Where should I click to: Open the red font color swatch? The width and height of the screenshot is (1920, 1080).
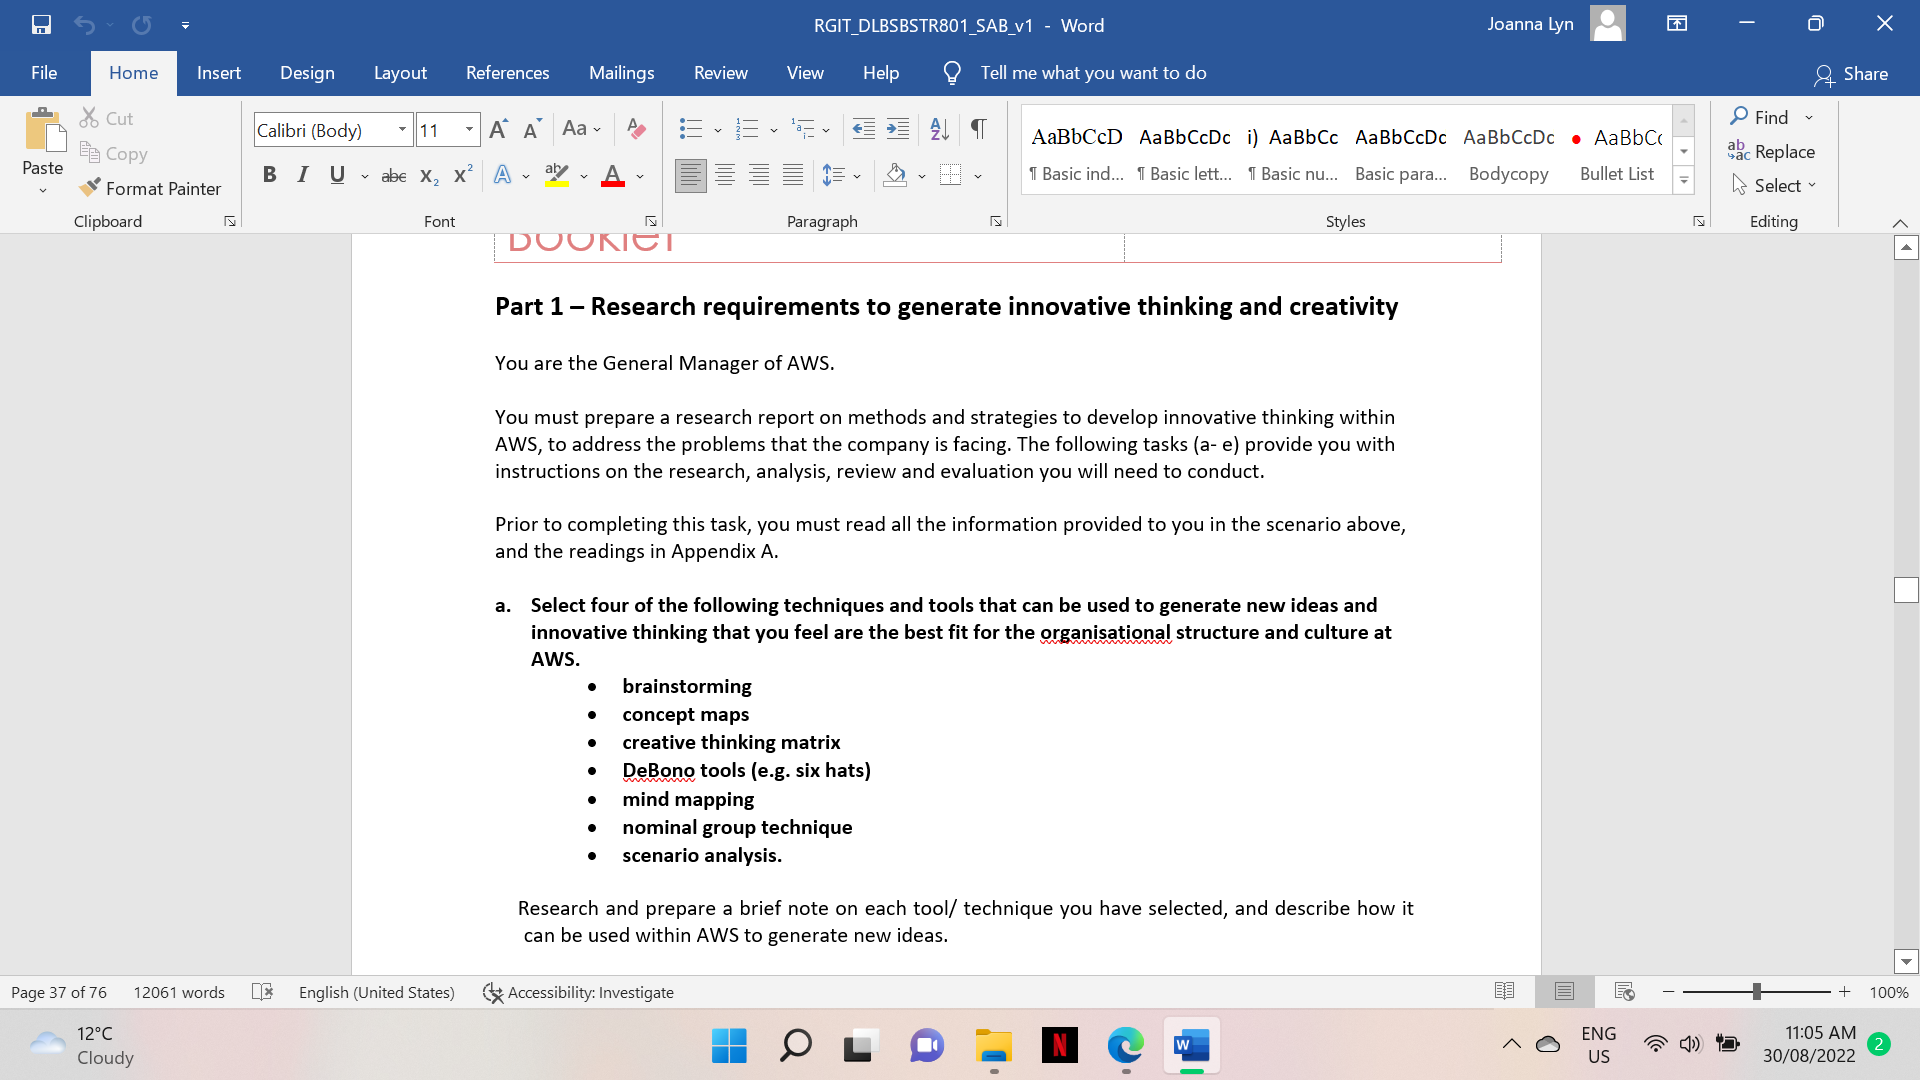point(613,176)
